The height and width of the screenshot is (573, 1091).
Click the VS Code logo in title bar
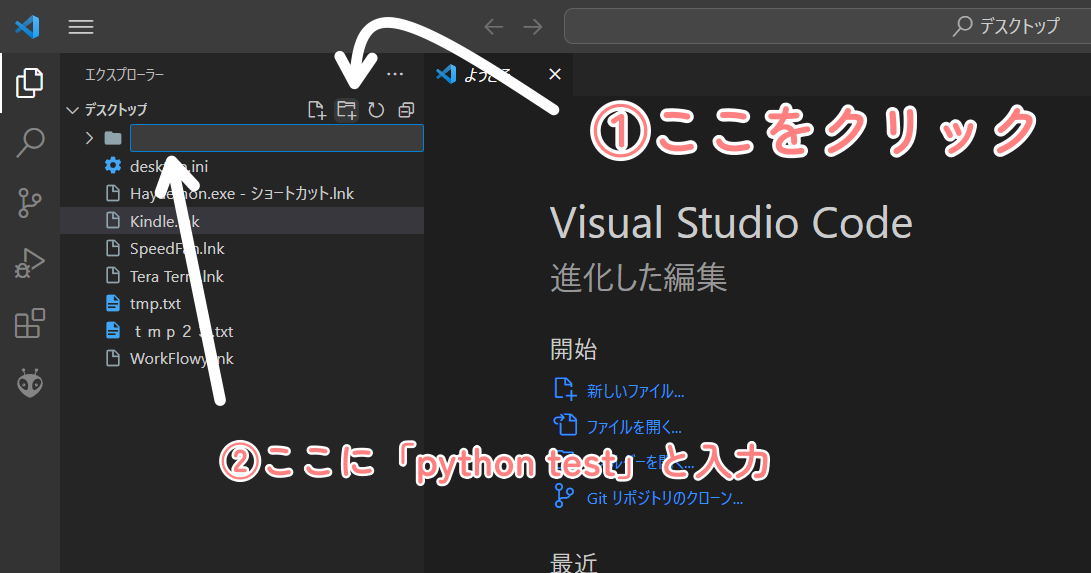point(27,27)
